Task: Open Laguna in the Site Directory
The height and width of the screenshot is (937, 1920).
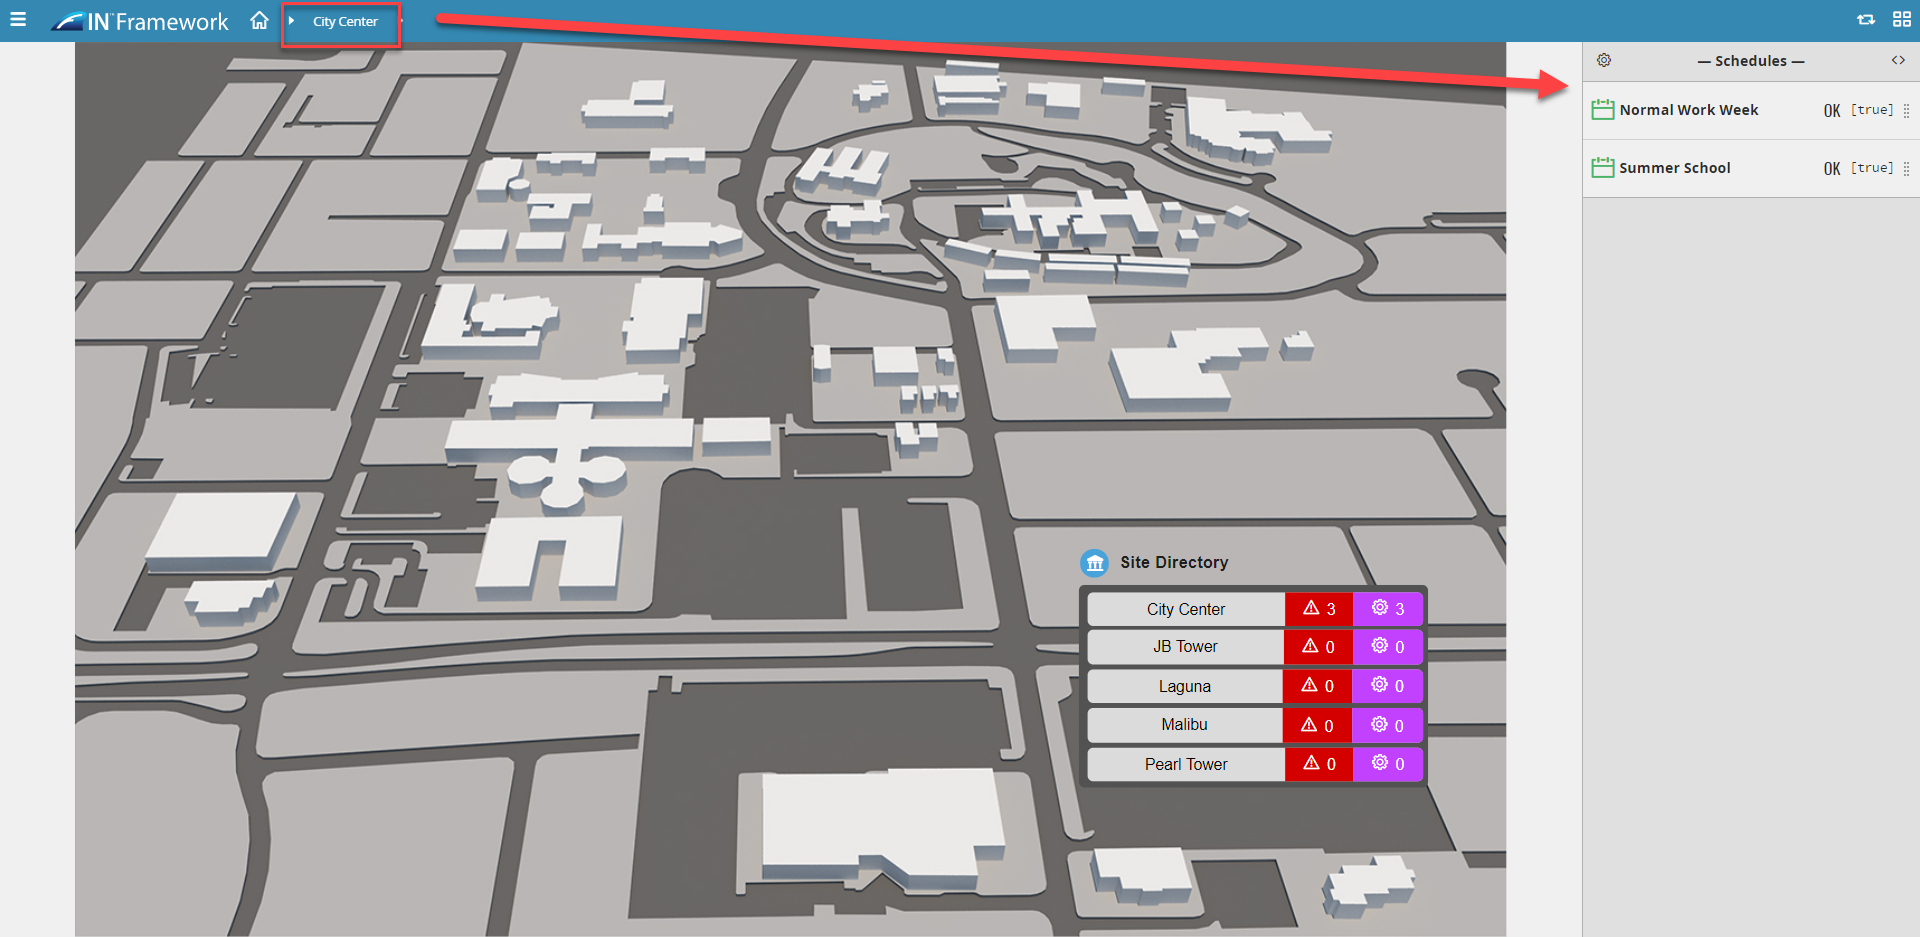Action: tap(1185, 686)
